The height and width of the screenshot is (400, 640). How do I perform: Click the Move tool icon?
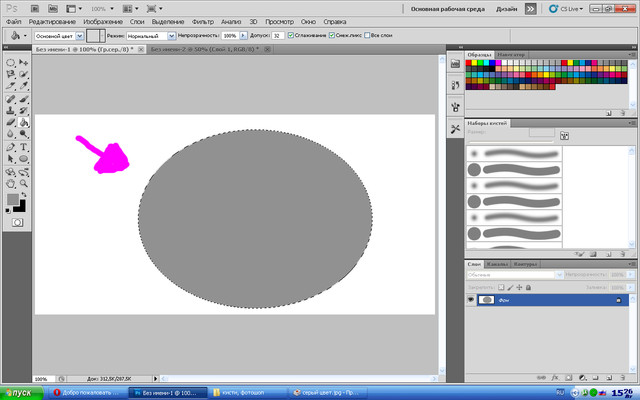click(x=23, y=63)
